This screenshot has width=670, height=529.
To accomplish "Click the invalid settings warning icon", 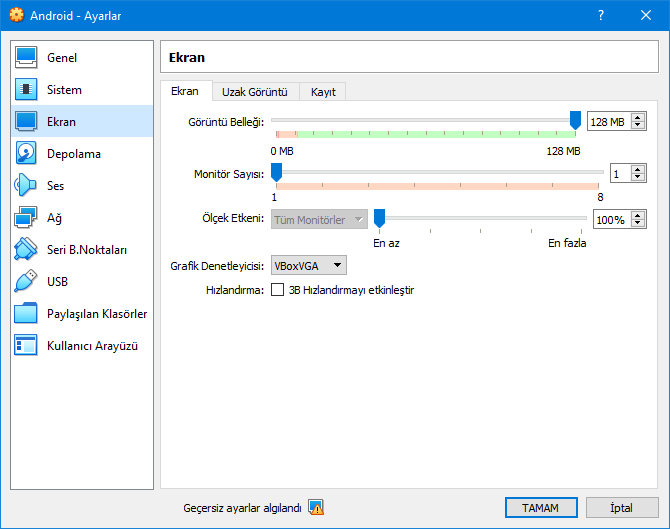I will (316, 508).
